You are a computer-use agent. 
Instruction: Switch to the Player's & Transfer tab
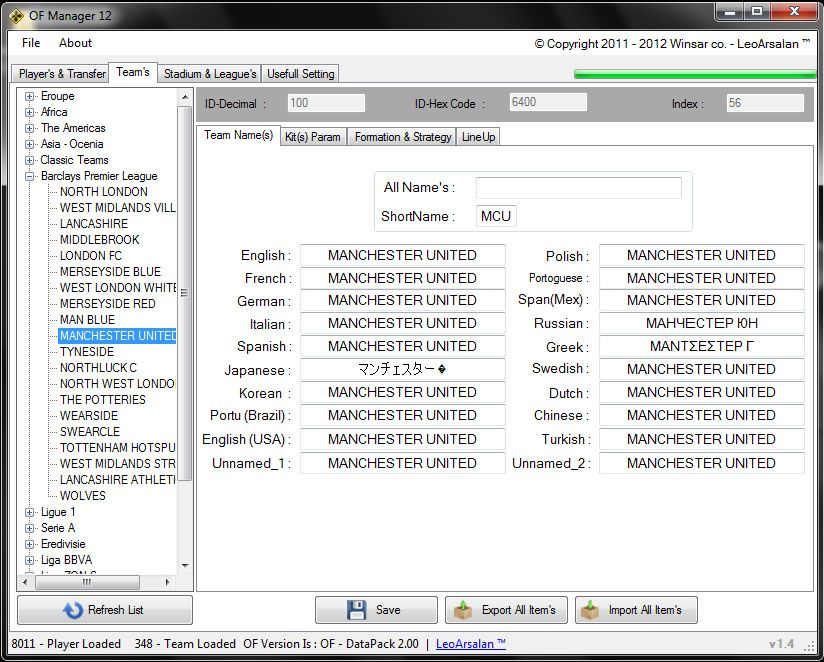coord(62,74)
